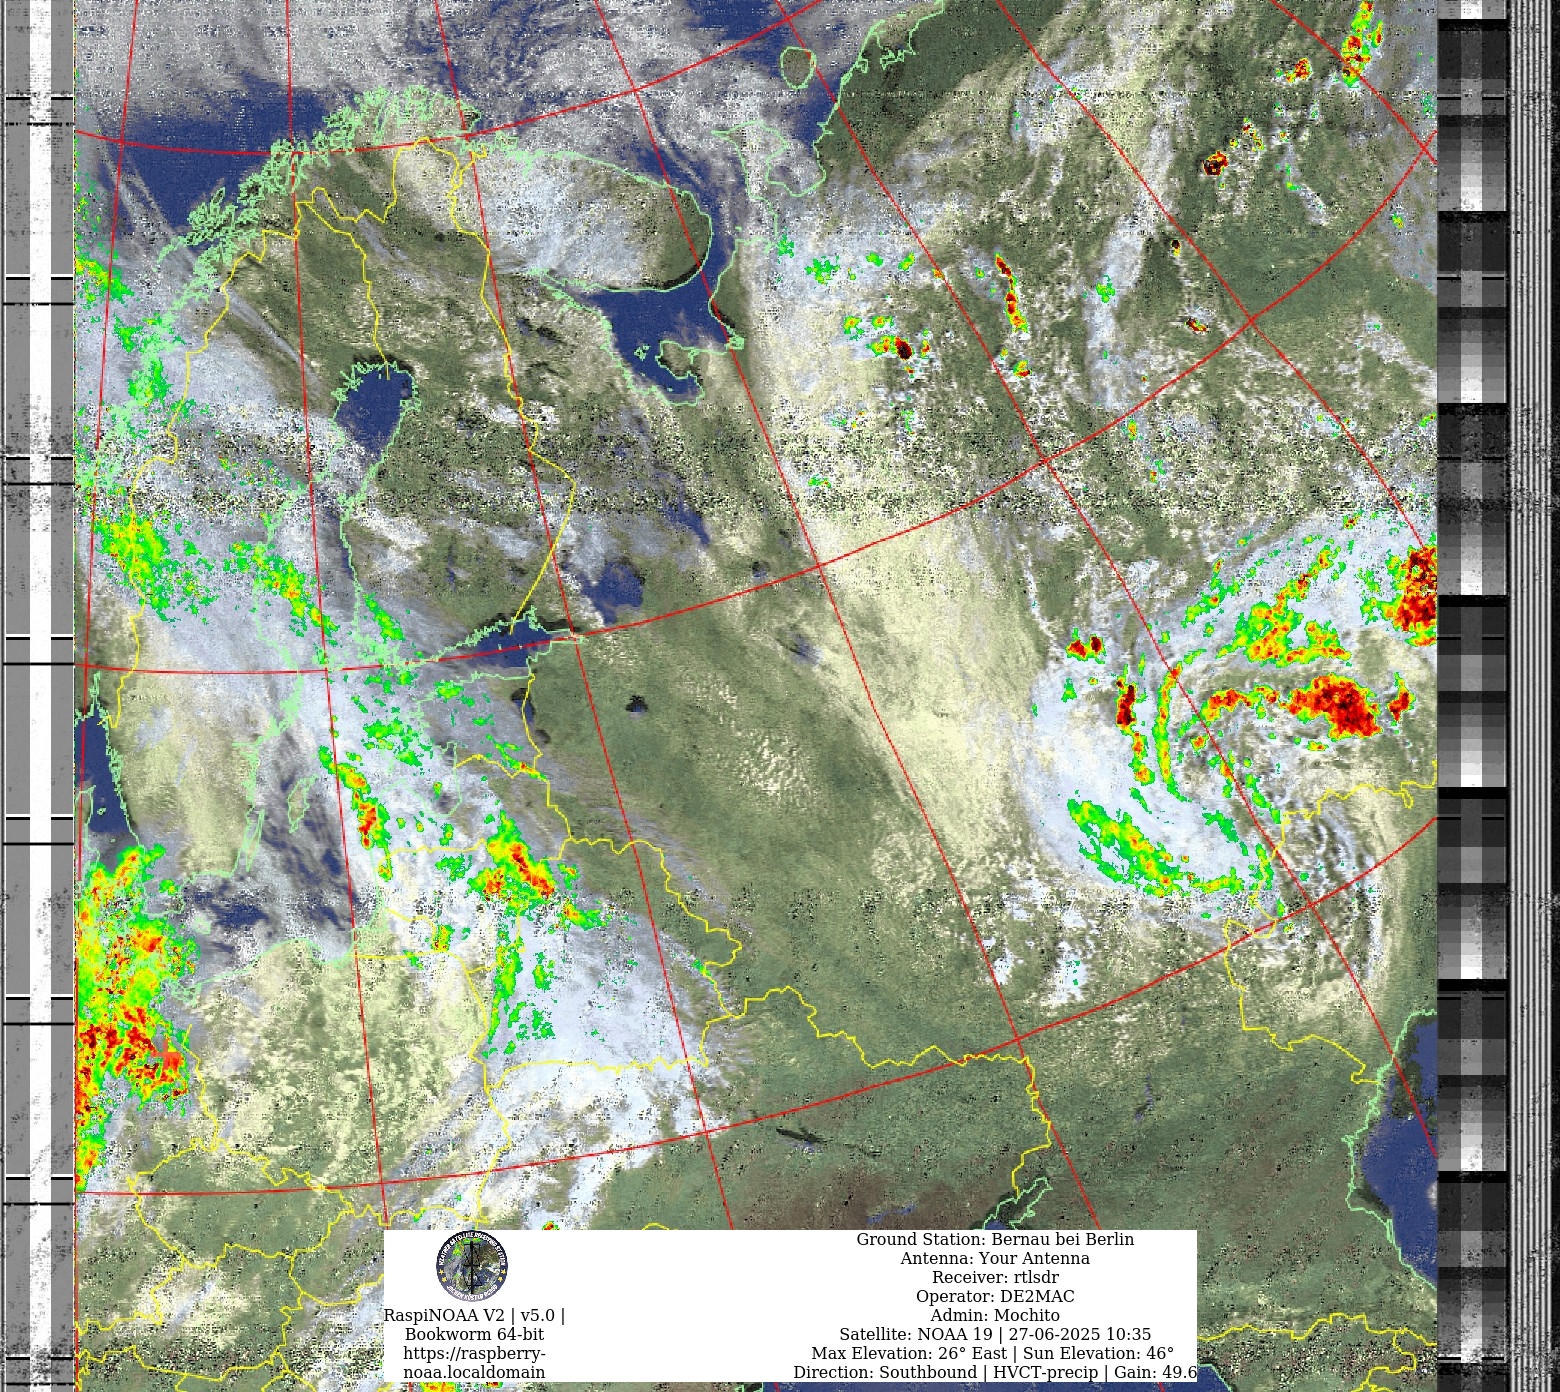Screen dimensions: 1560x1392
Task: Click the 'Receiver: rtlsdr' text
Action: pos(995,1278)
